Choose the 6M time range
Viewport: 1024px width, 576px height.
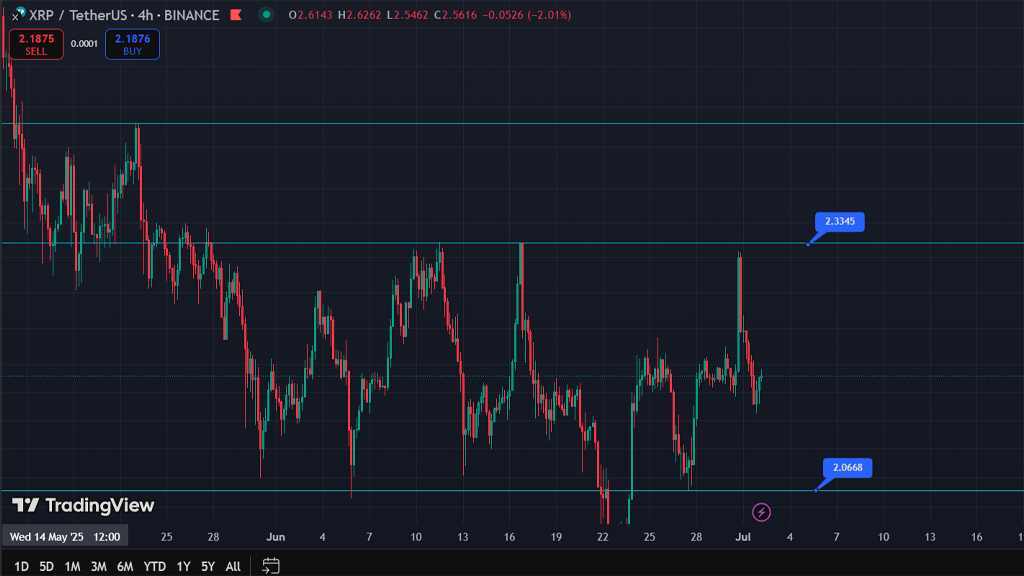click(x=125, y=566)
